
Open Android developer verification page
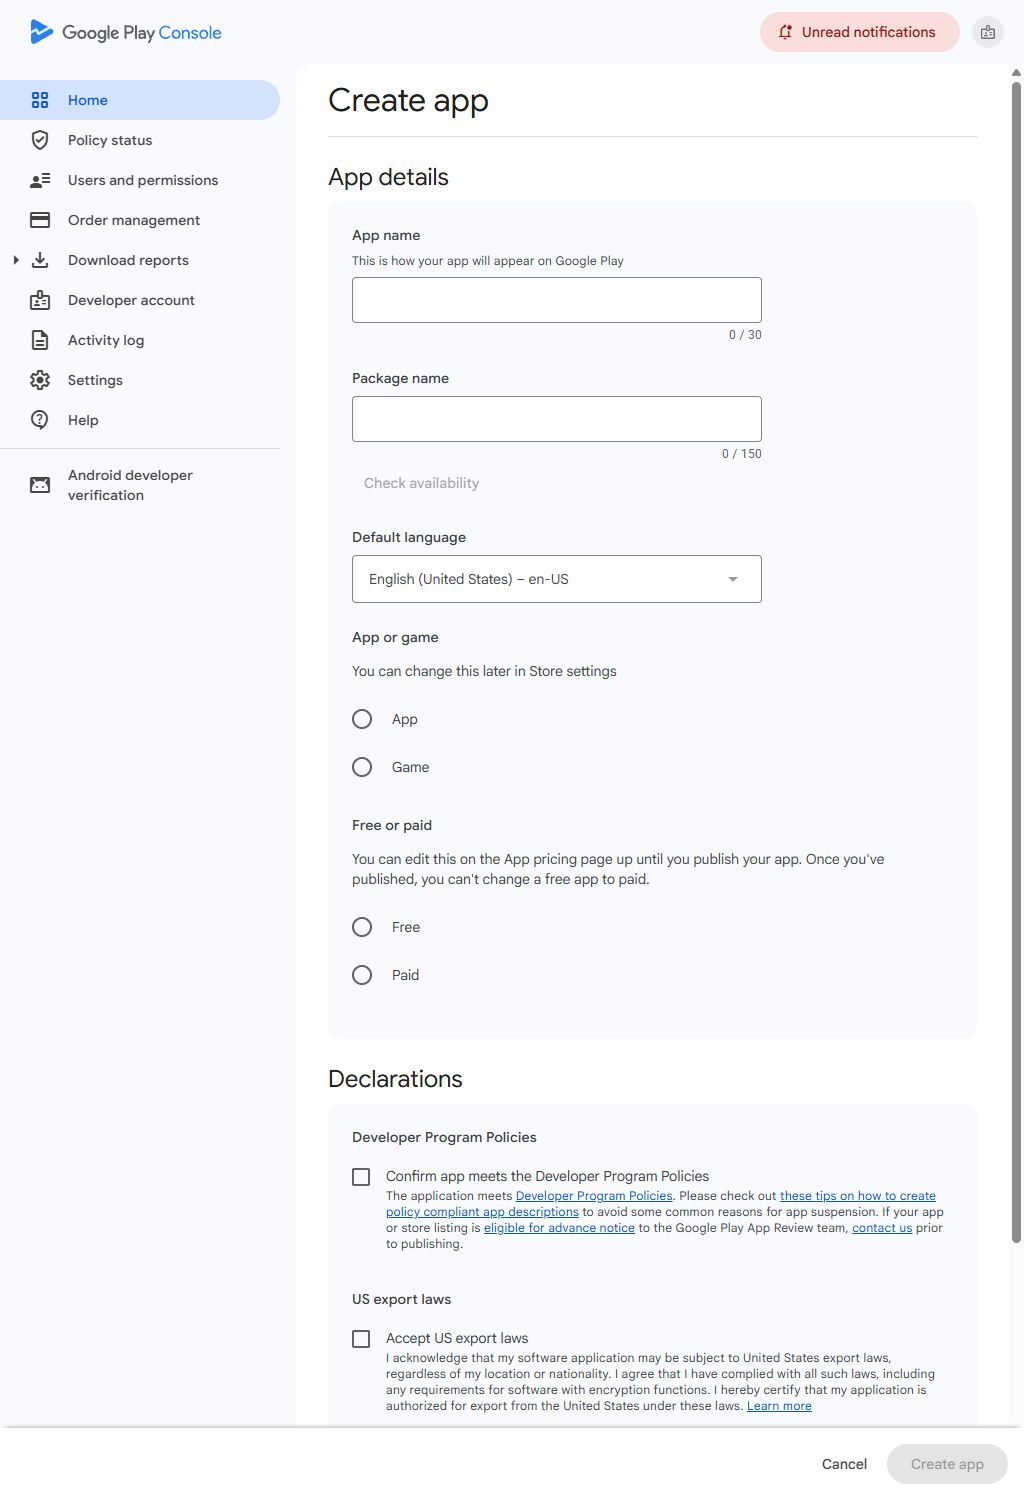(x=140, y=485)
